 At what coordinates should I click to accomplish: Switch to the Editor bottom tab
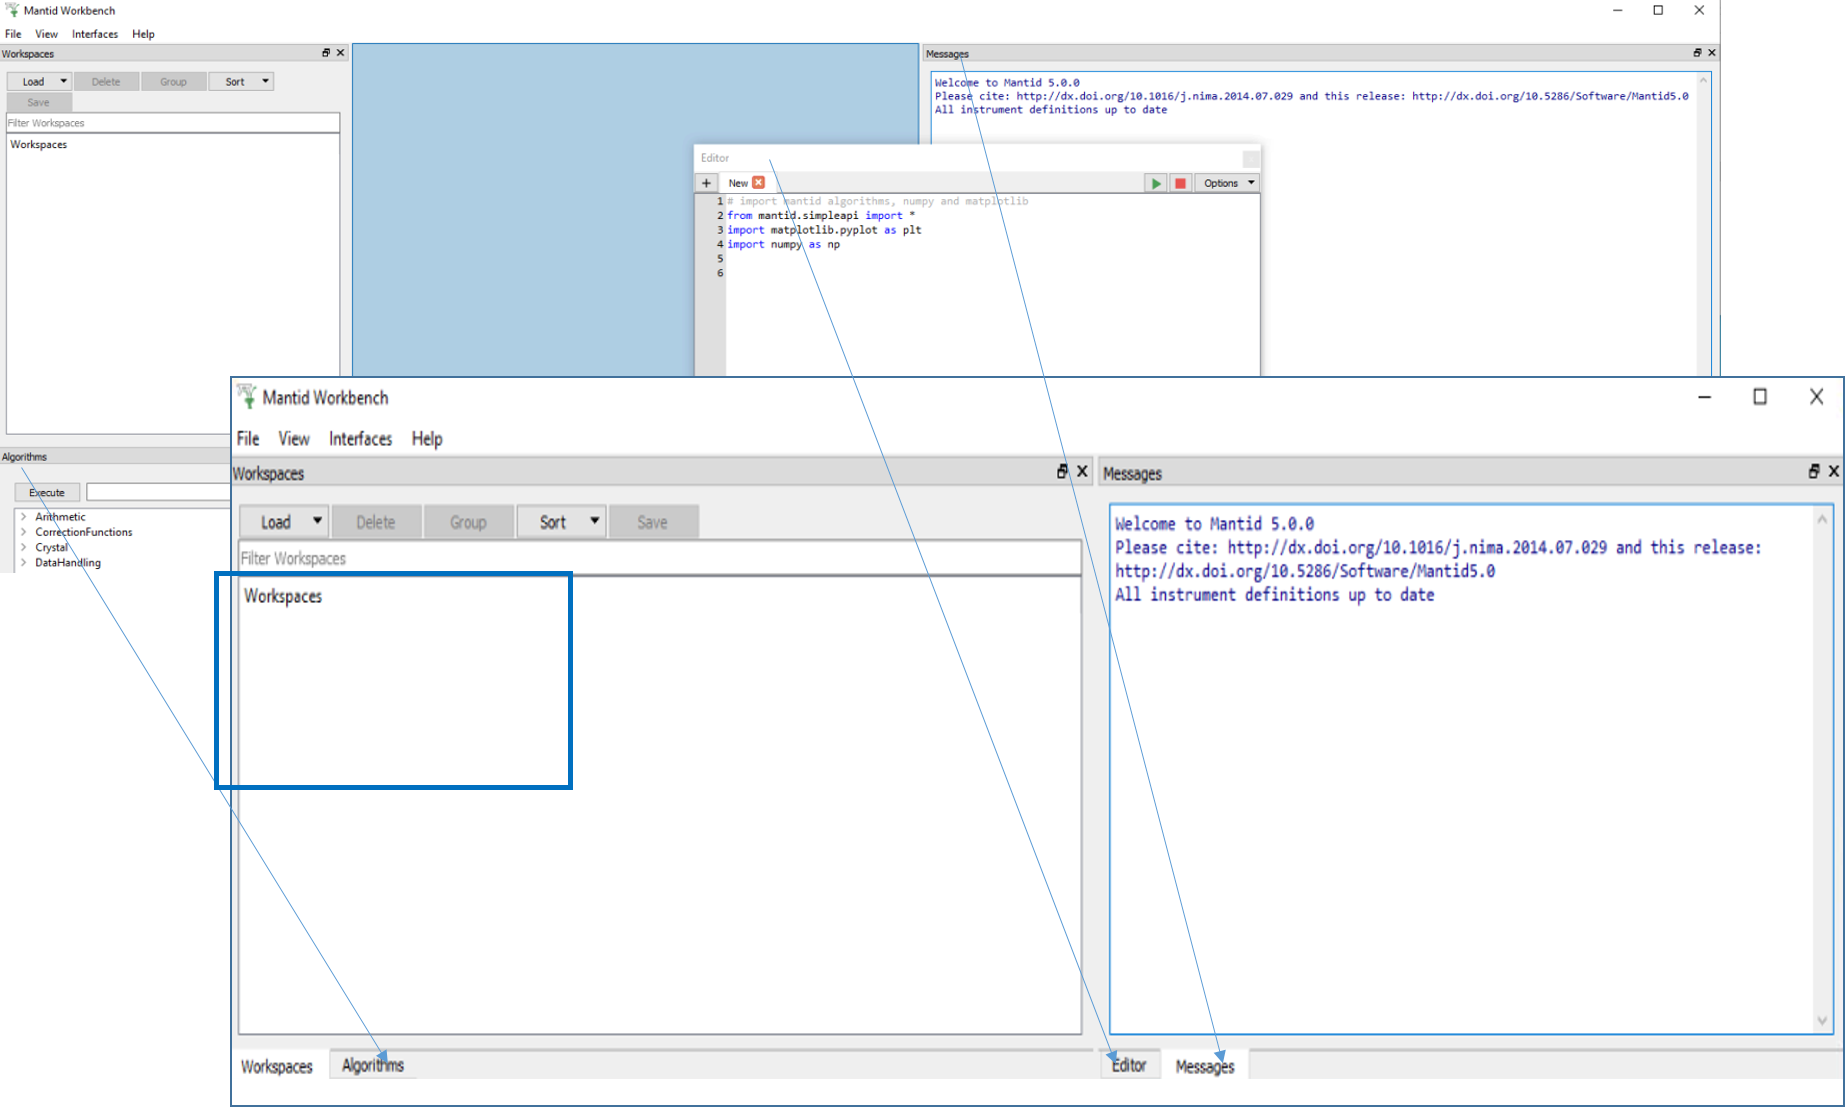pyautogui.click(x=1129, y=1066)
